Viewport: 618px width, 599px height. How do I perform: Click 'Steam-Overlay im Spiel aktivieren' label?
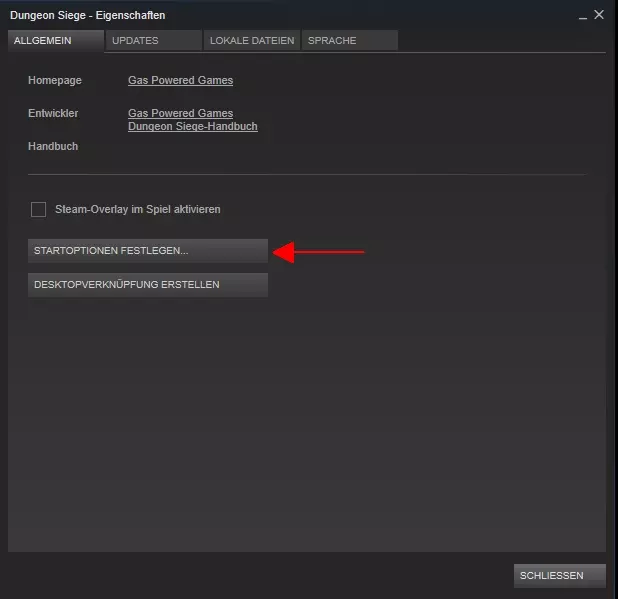[138, 209]
